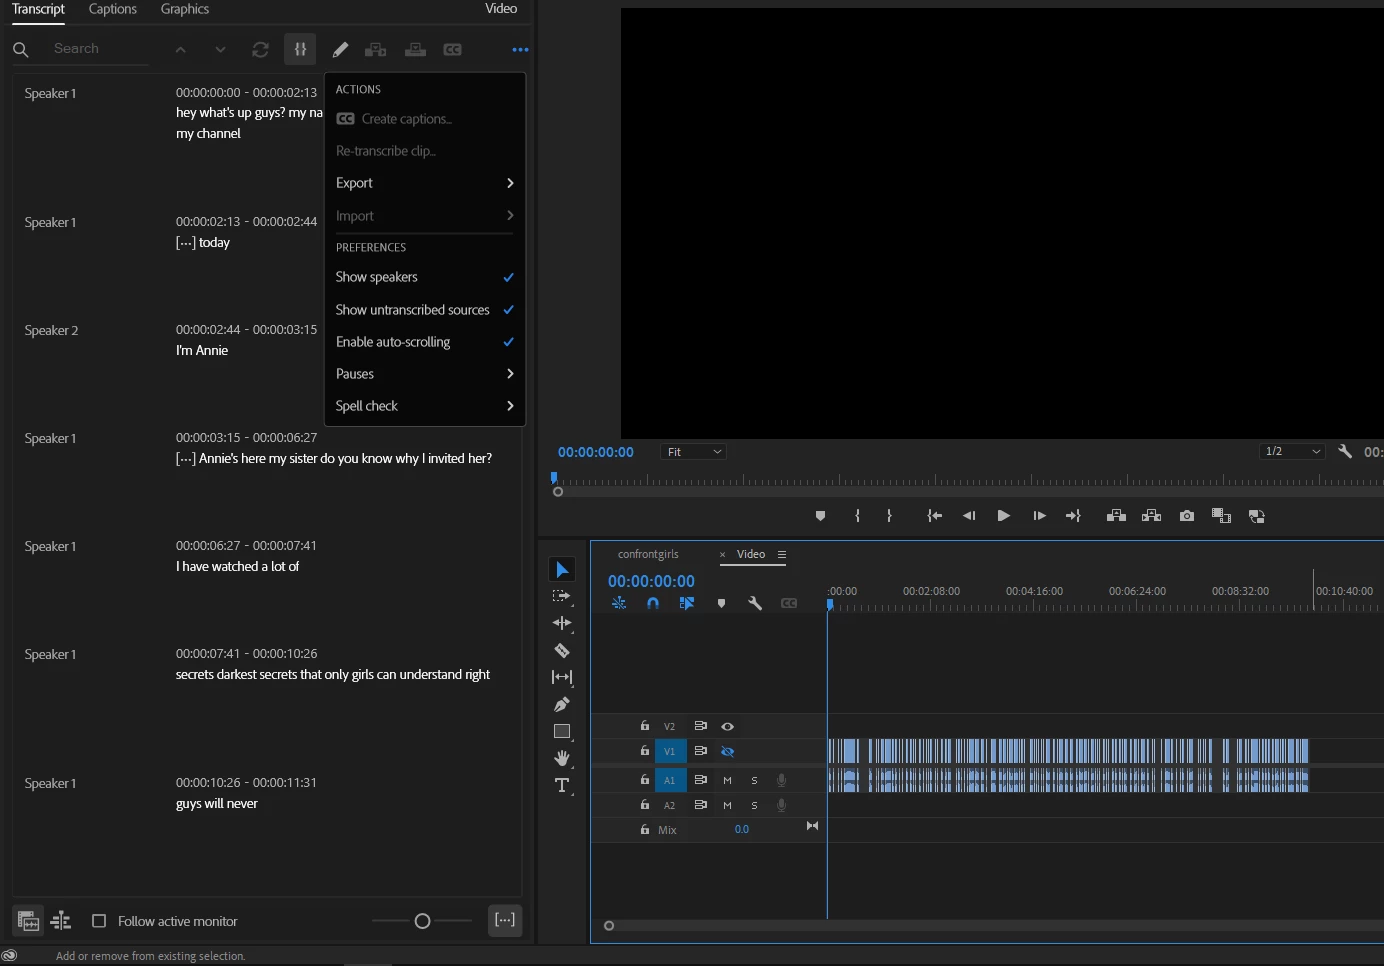The image size is (1384, 966).
Task: Select the Razor tool
Action: coord(562,650)
